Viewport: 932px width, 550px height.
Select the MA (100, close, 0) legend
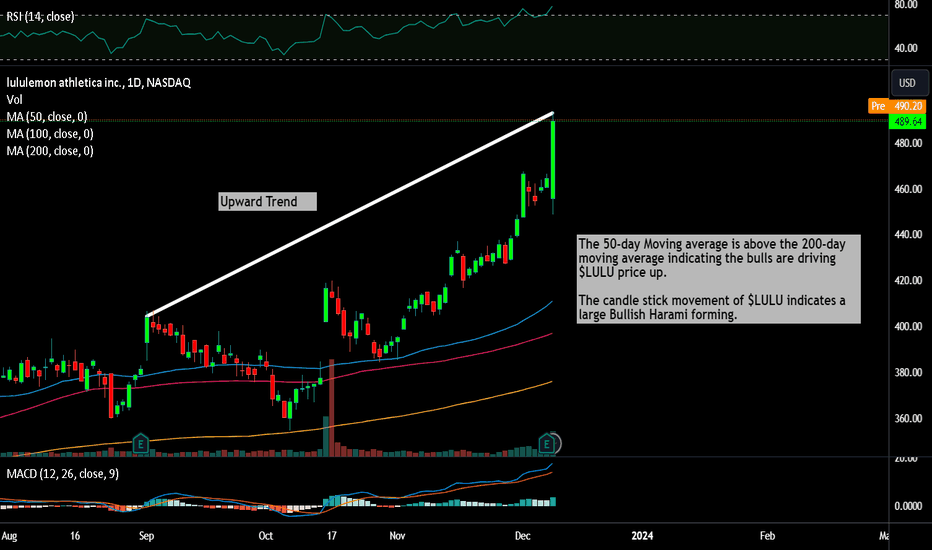point(50,134)
